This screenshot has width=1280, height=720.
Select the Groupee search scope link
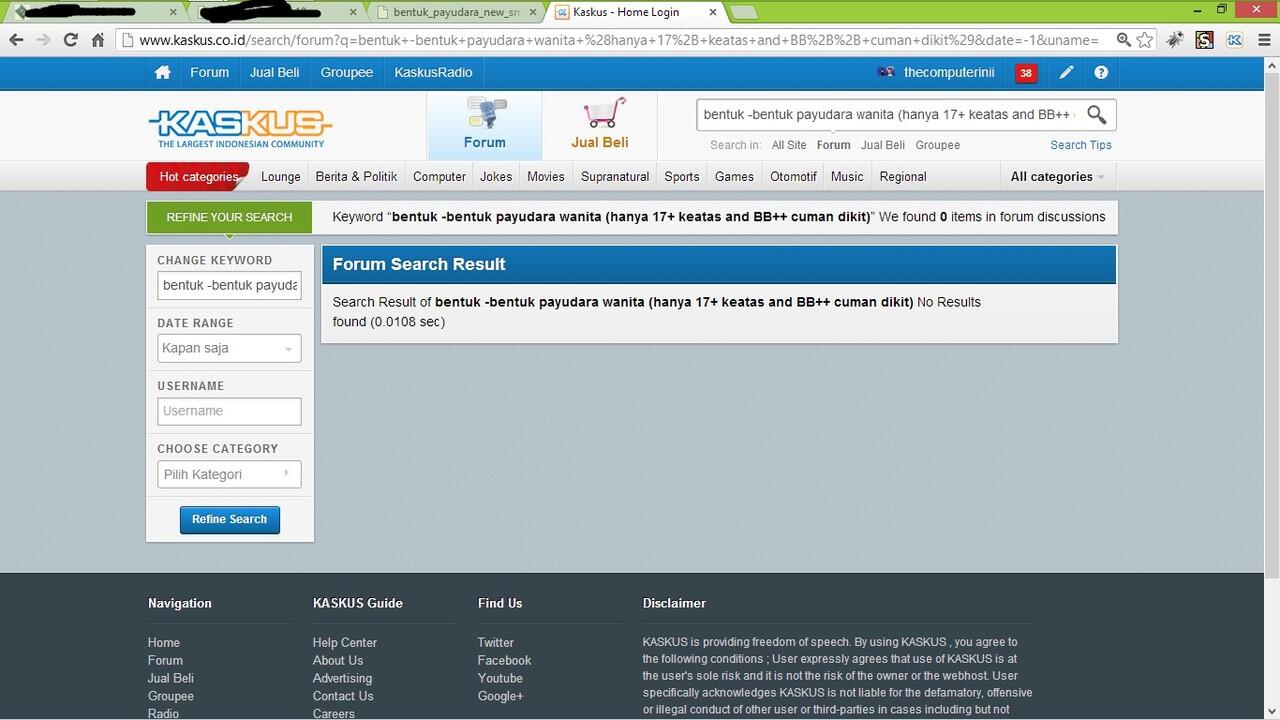[938, 145]
